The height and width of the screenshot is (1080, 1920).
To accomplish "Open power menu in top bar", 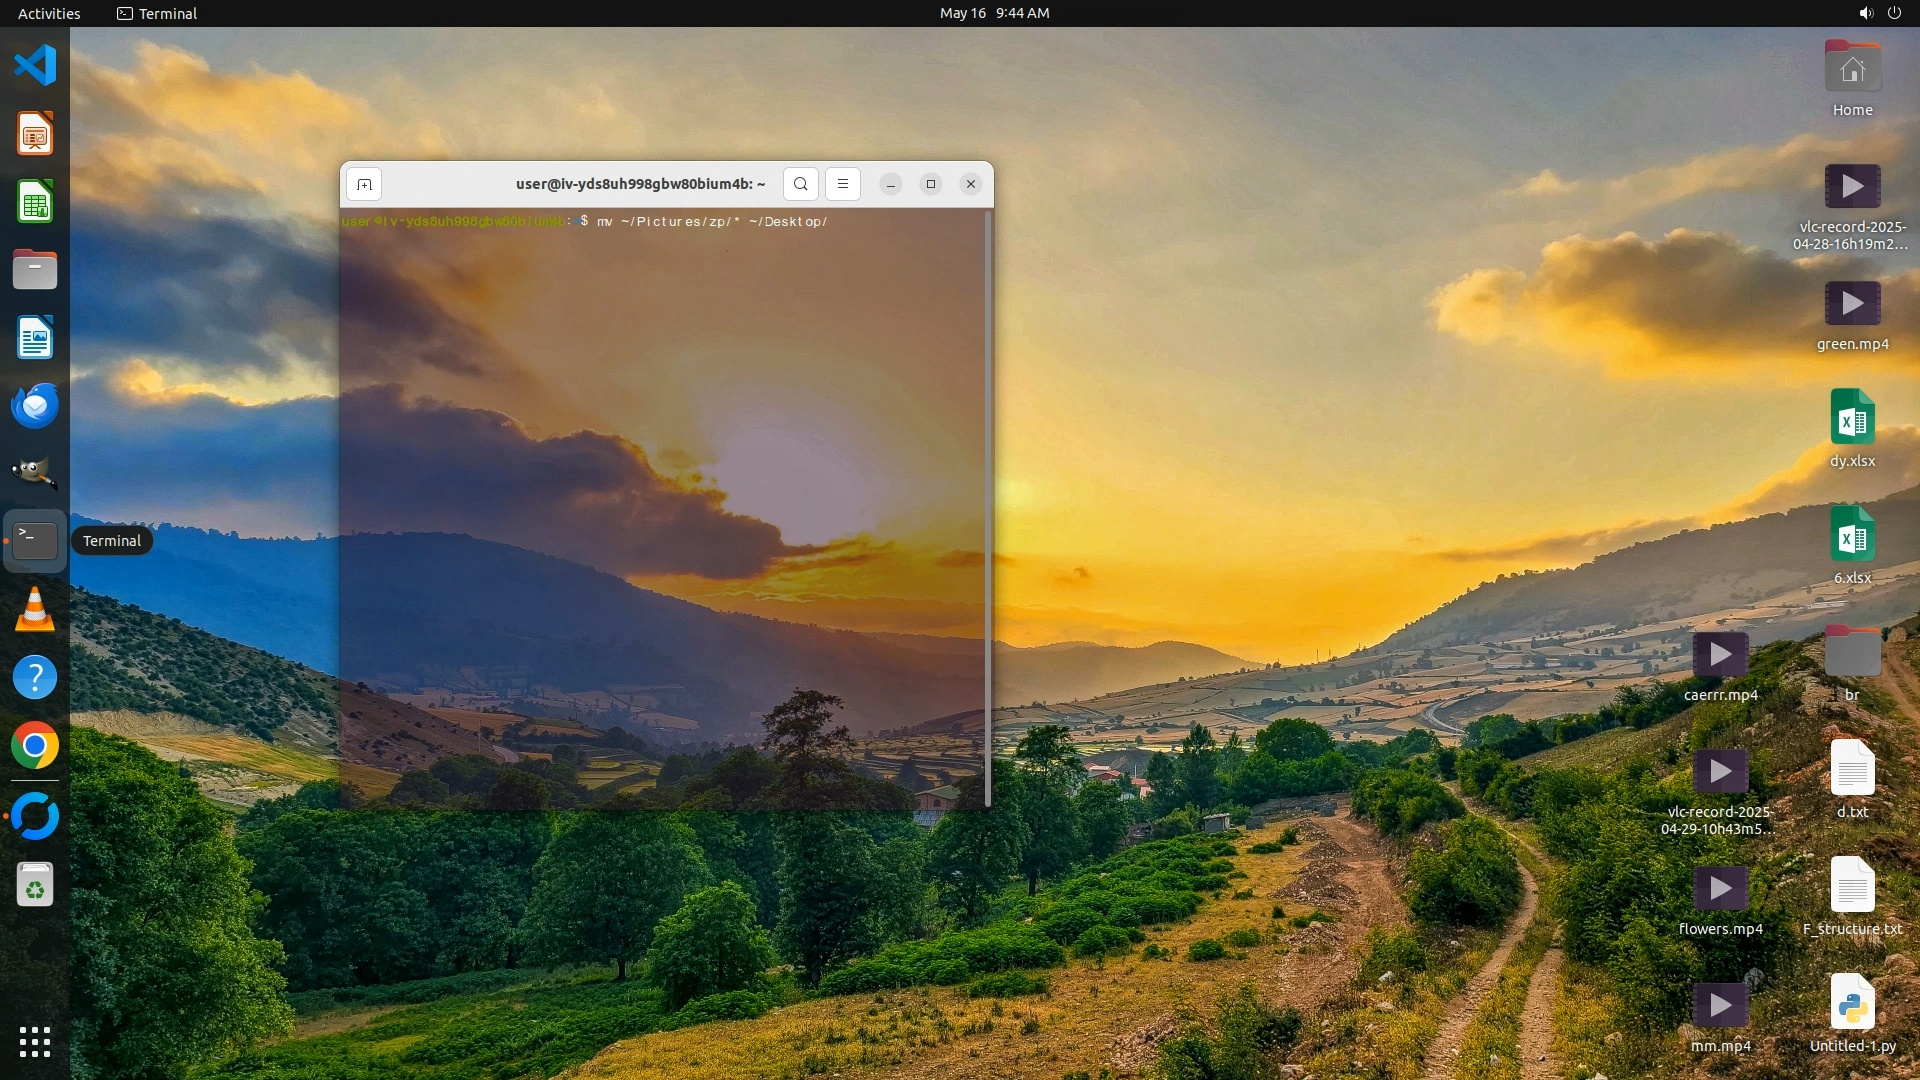I will 1894,13.
